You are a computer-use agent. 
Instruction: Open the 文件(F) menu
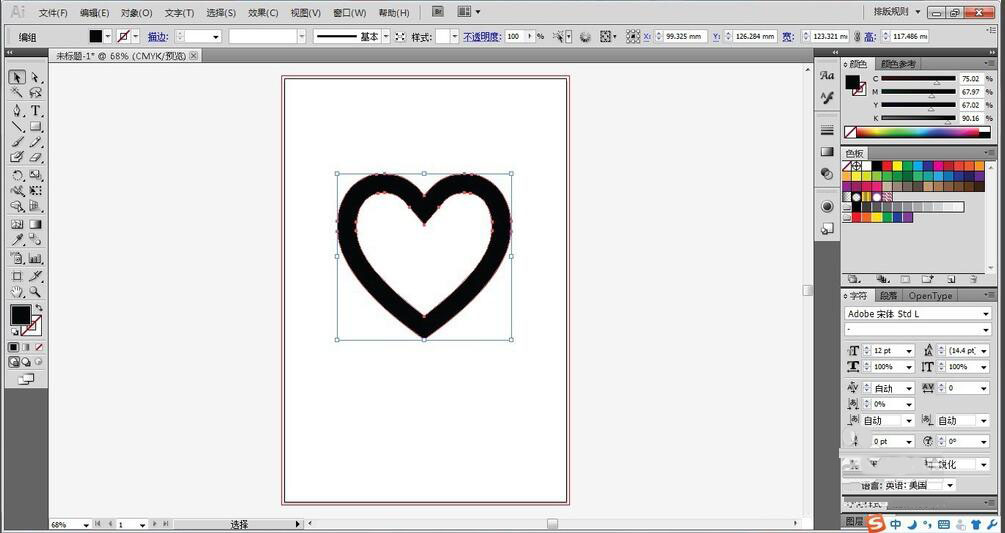[x=53, y=12]
